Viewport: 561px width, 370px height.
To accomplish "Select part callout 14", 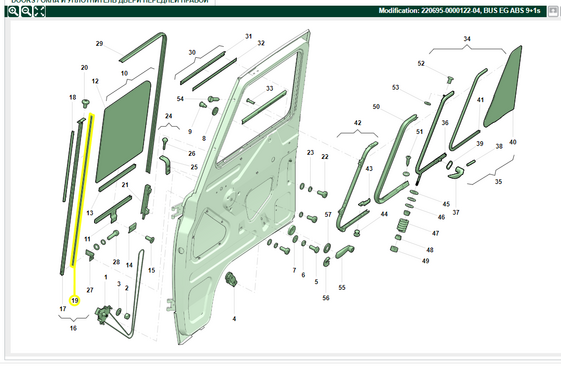I will (129, 265).
